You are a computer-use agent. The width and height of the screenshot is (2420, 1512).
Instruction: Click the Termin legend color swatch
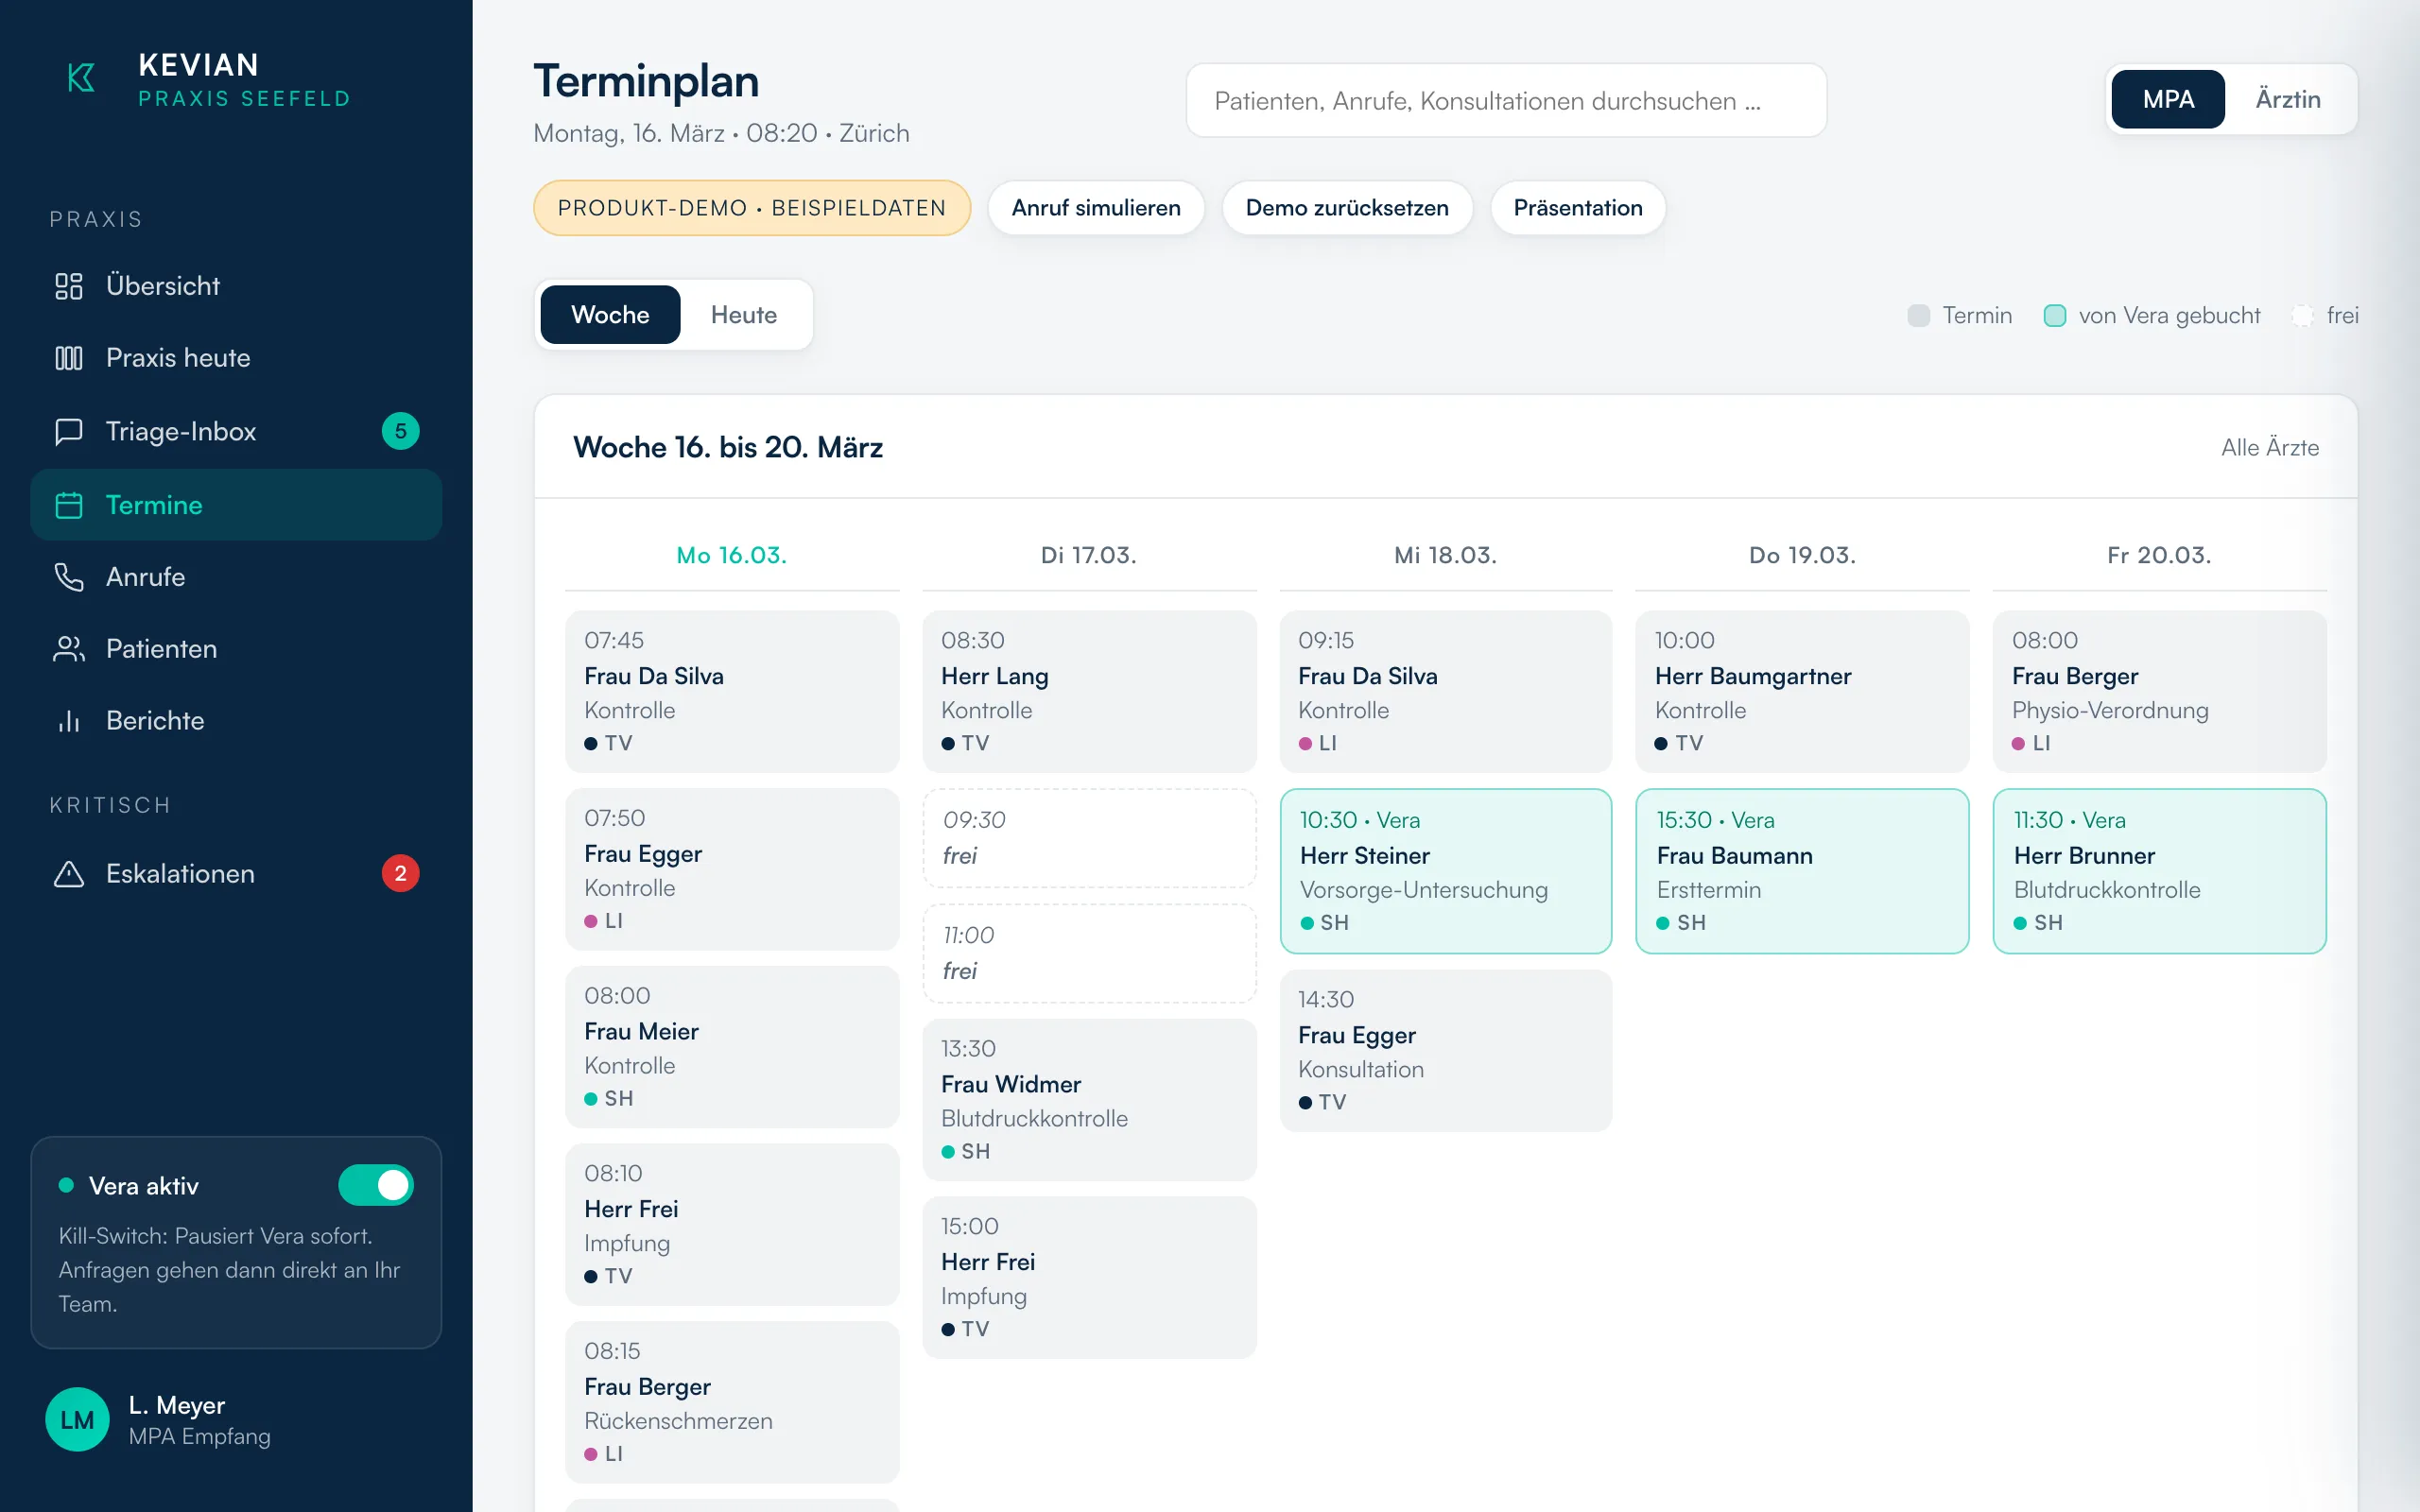pos(1918,316)
